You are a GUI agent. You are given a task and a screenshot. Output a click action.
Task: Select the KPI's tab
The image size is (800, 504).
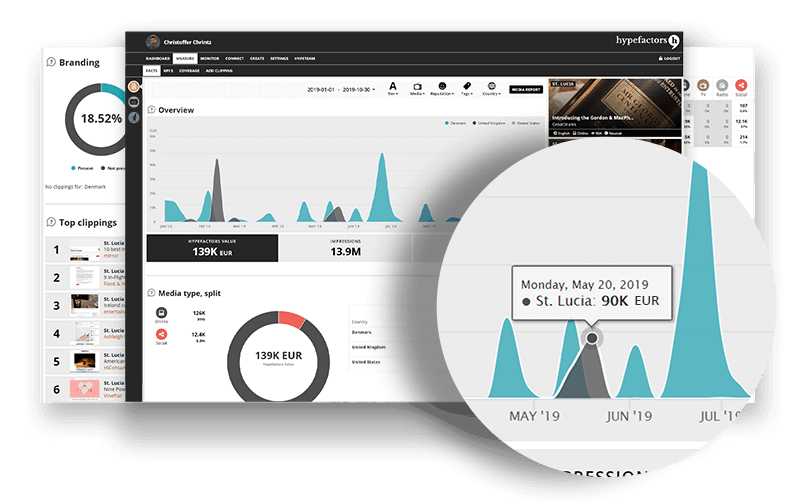tap(168, 72)
